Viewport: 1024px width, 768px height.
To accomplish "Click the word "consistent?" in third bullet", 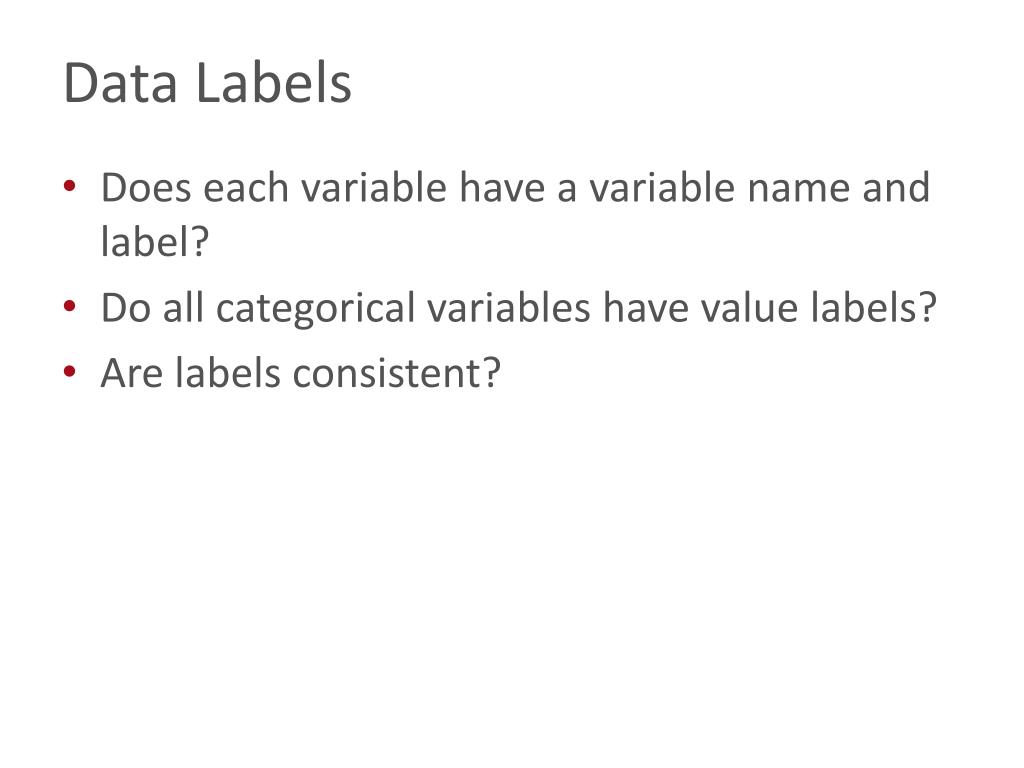I will 396,374.
